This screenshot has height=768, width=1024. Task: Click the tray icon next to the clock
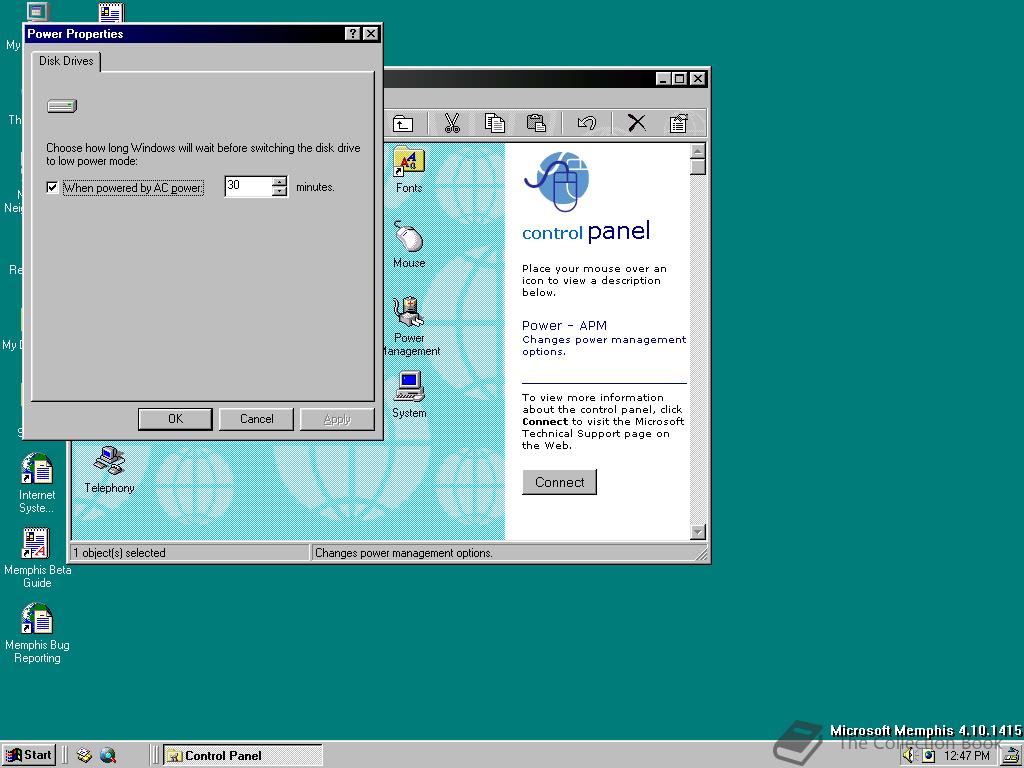tap(928, 756)
